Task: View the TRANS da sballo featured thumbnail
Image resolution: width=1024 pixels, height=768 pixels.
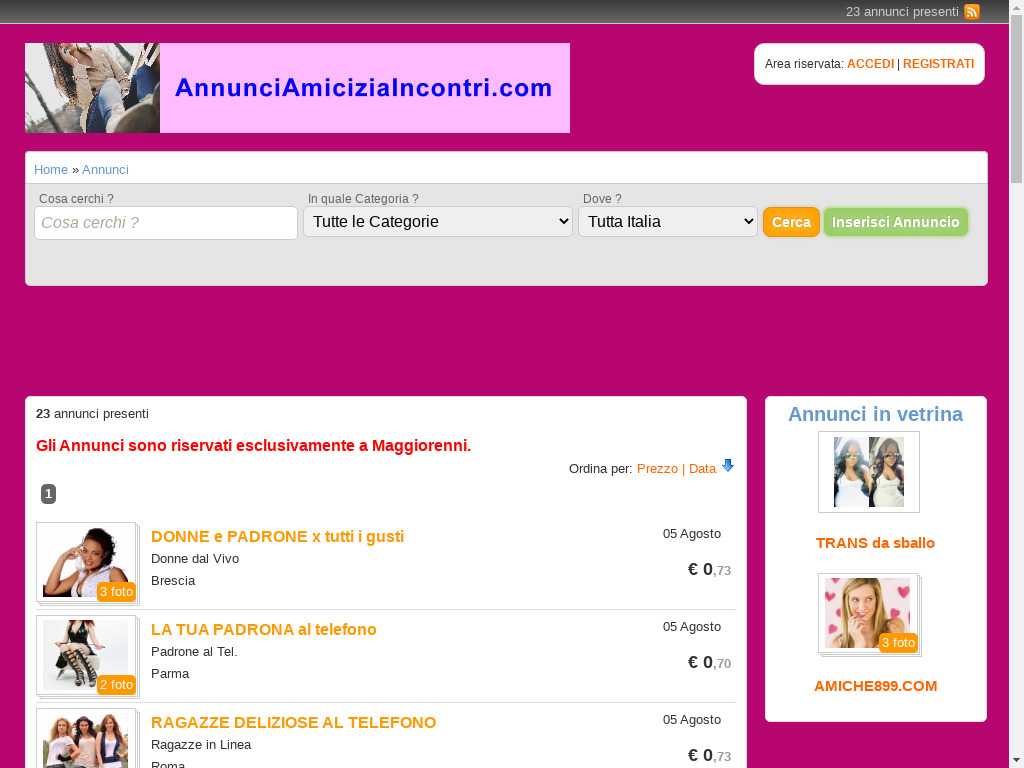Action: [869, 472]
